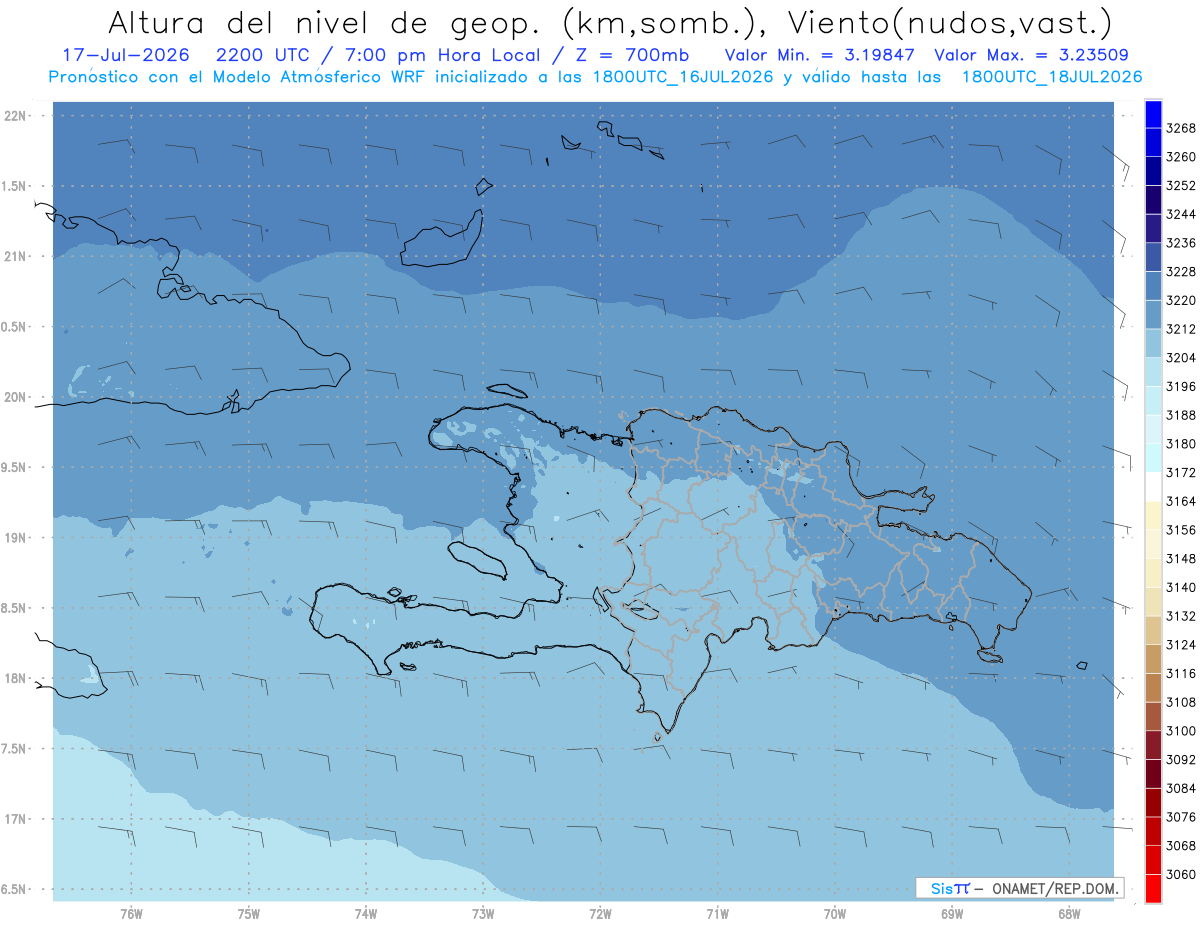Click the "Valor Min. = 3.19847" text

[819, 55]
